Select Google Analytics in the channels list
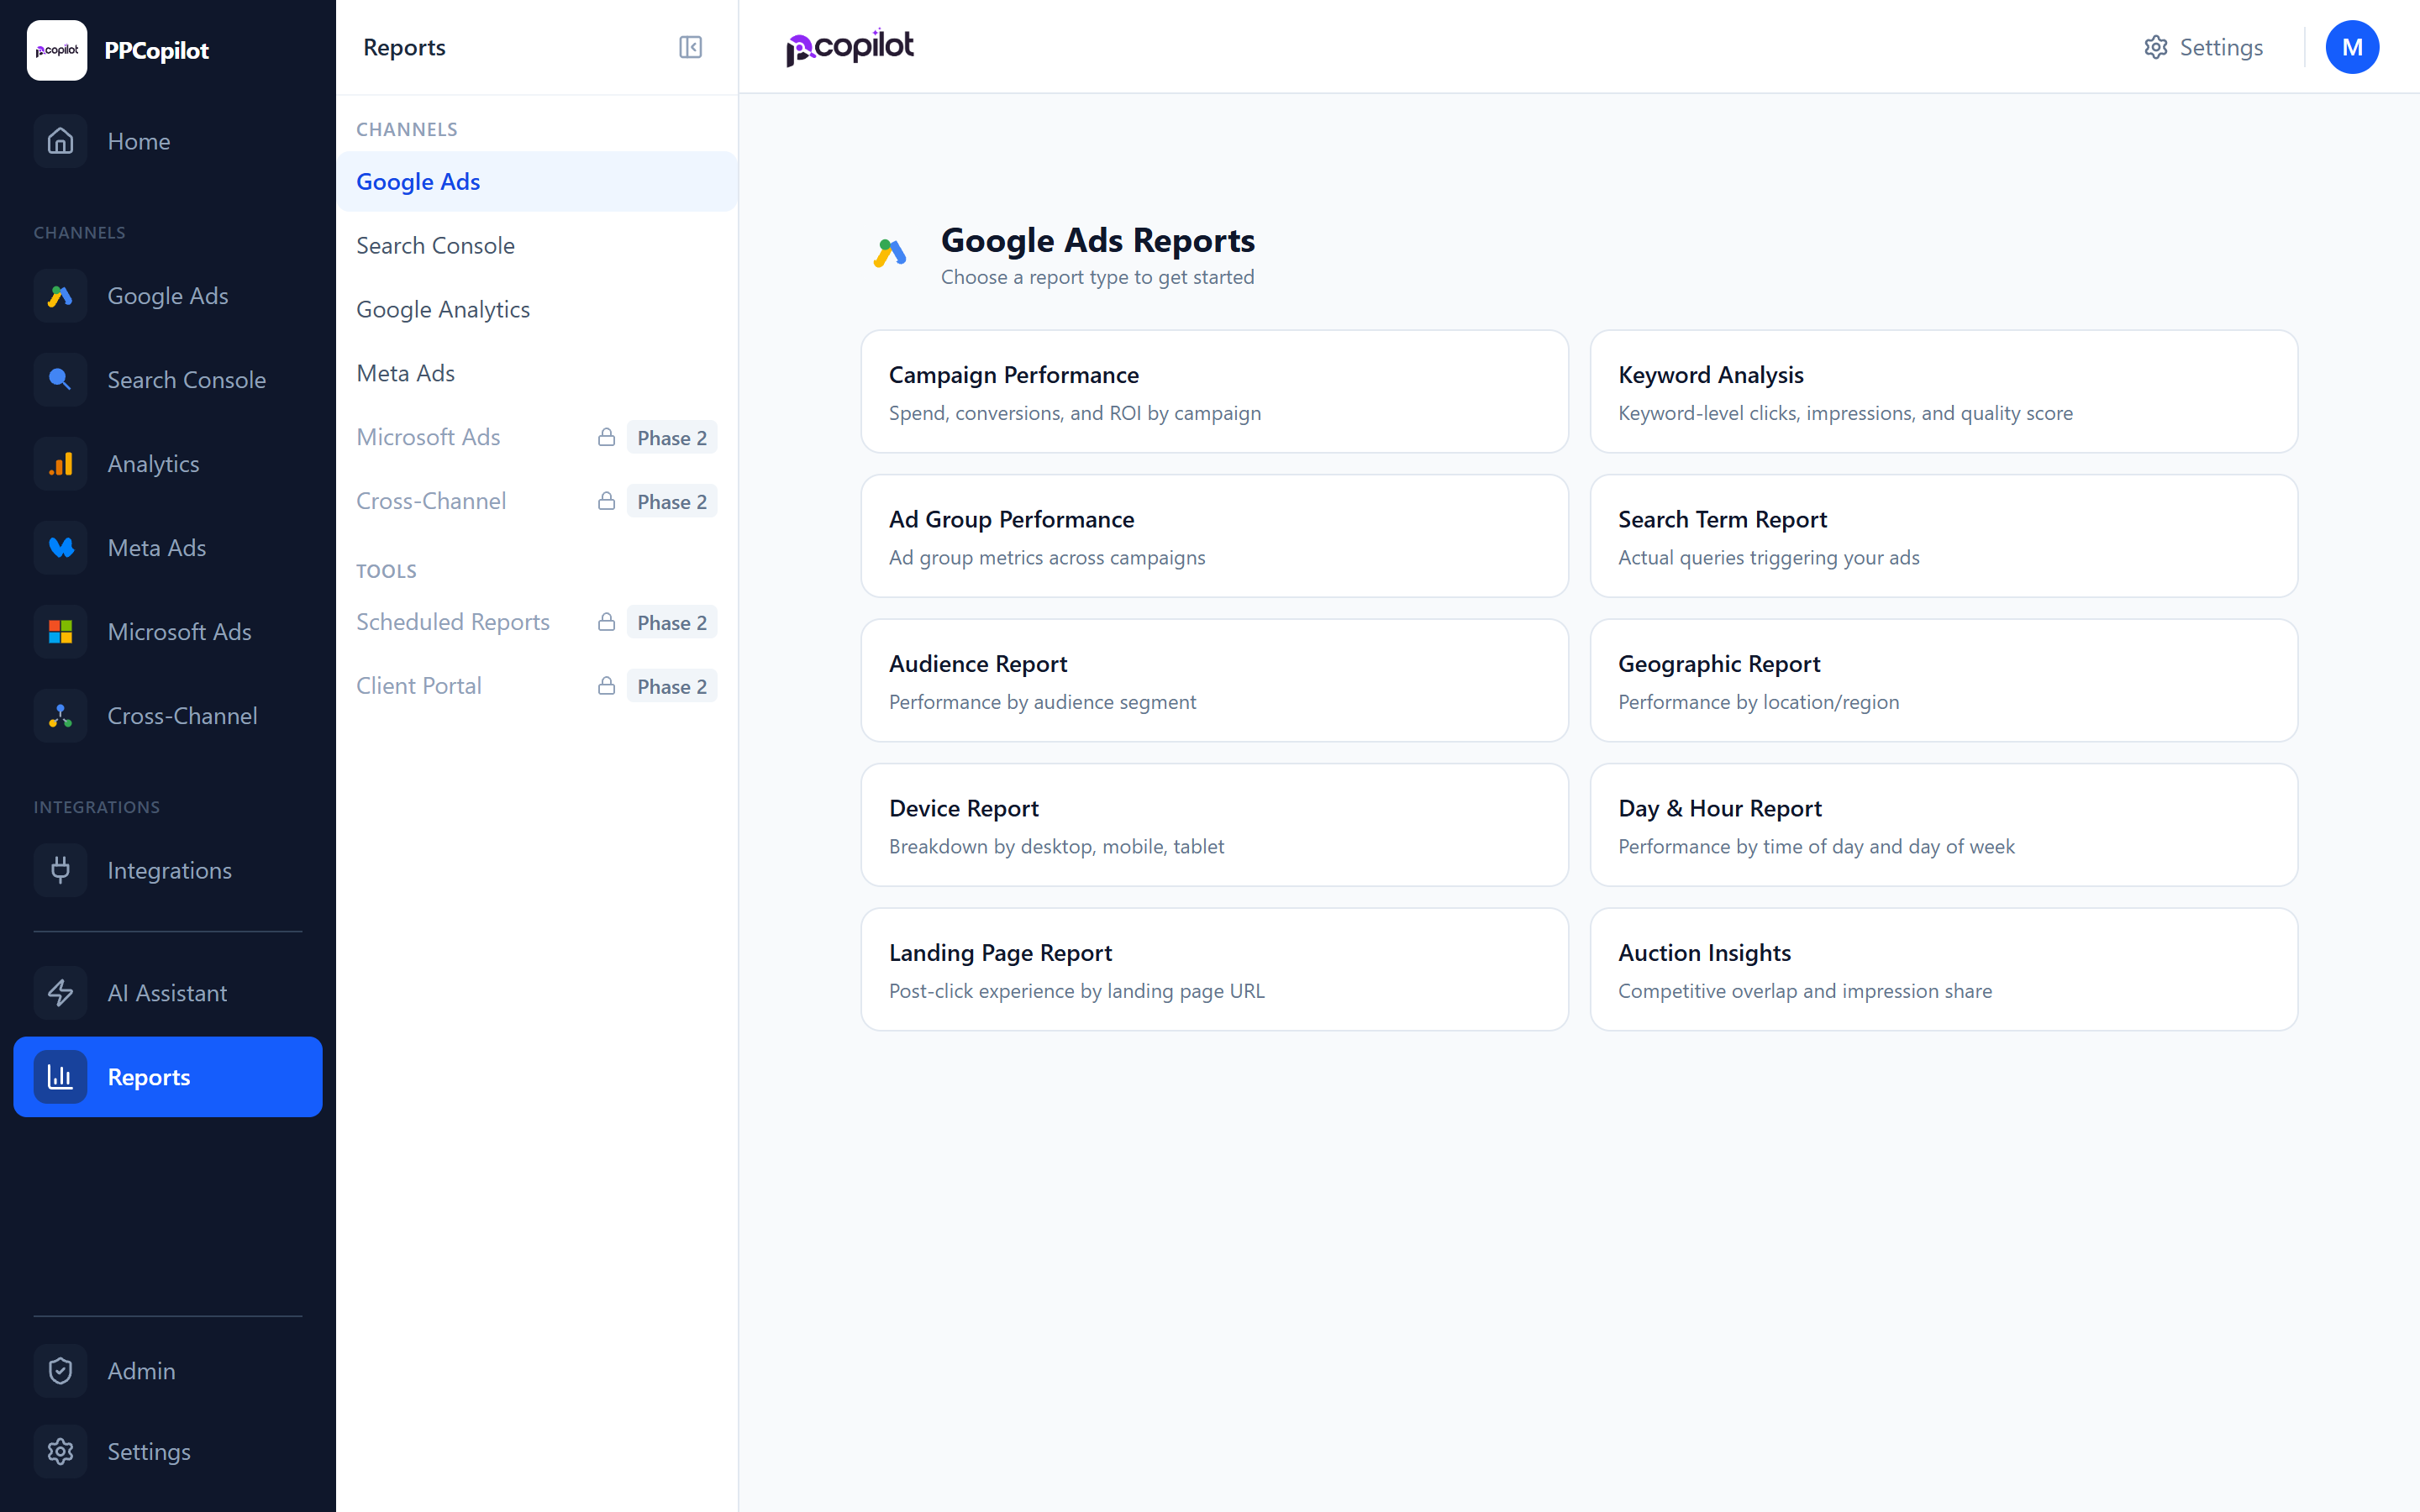Viewport: 2420px width, 1512px height. coord(443,309)
